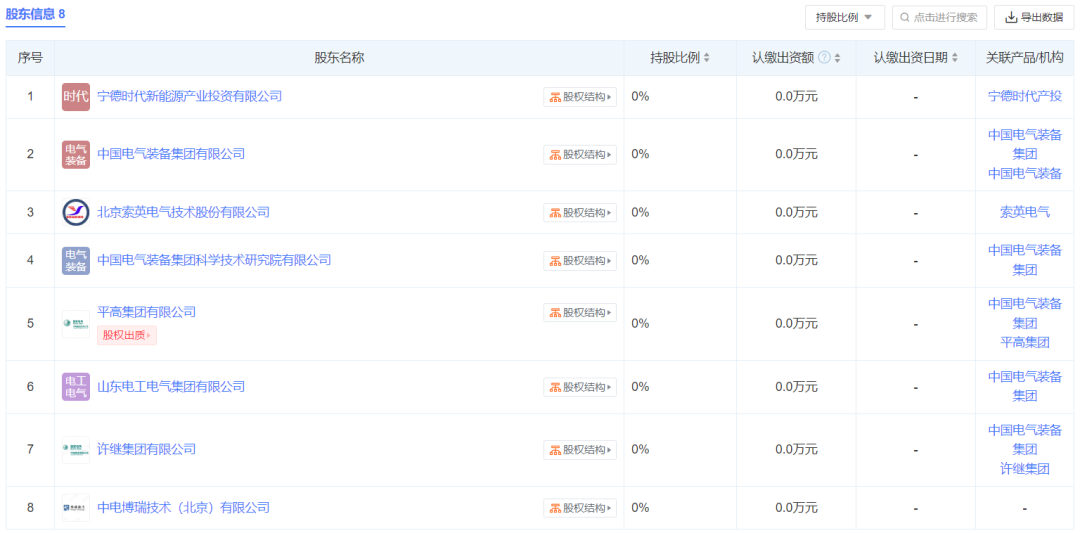
Task: Open the 北京索英电气技术股份有限公司 link
Action: pos(183,212)
